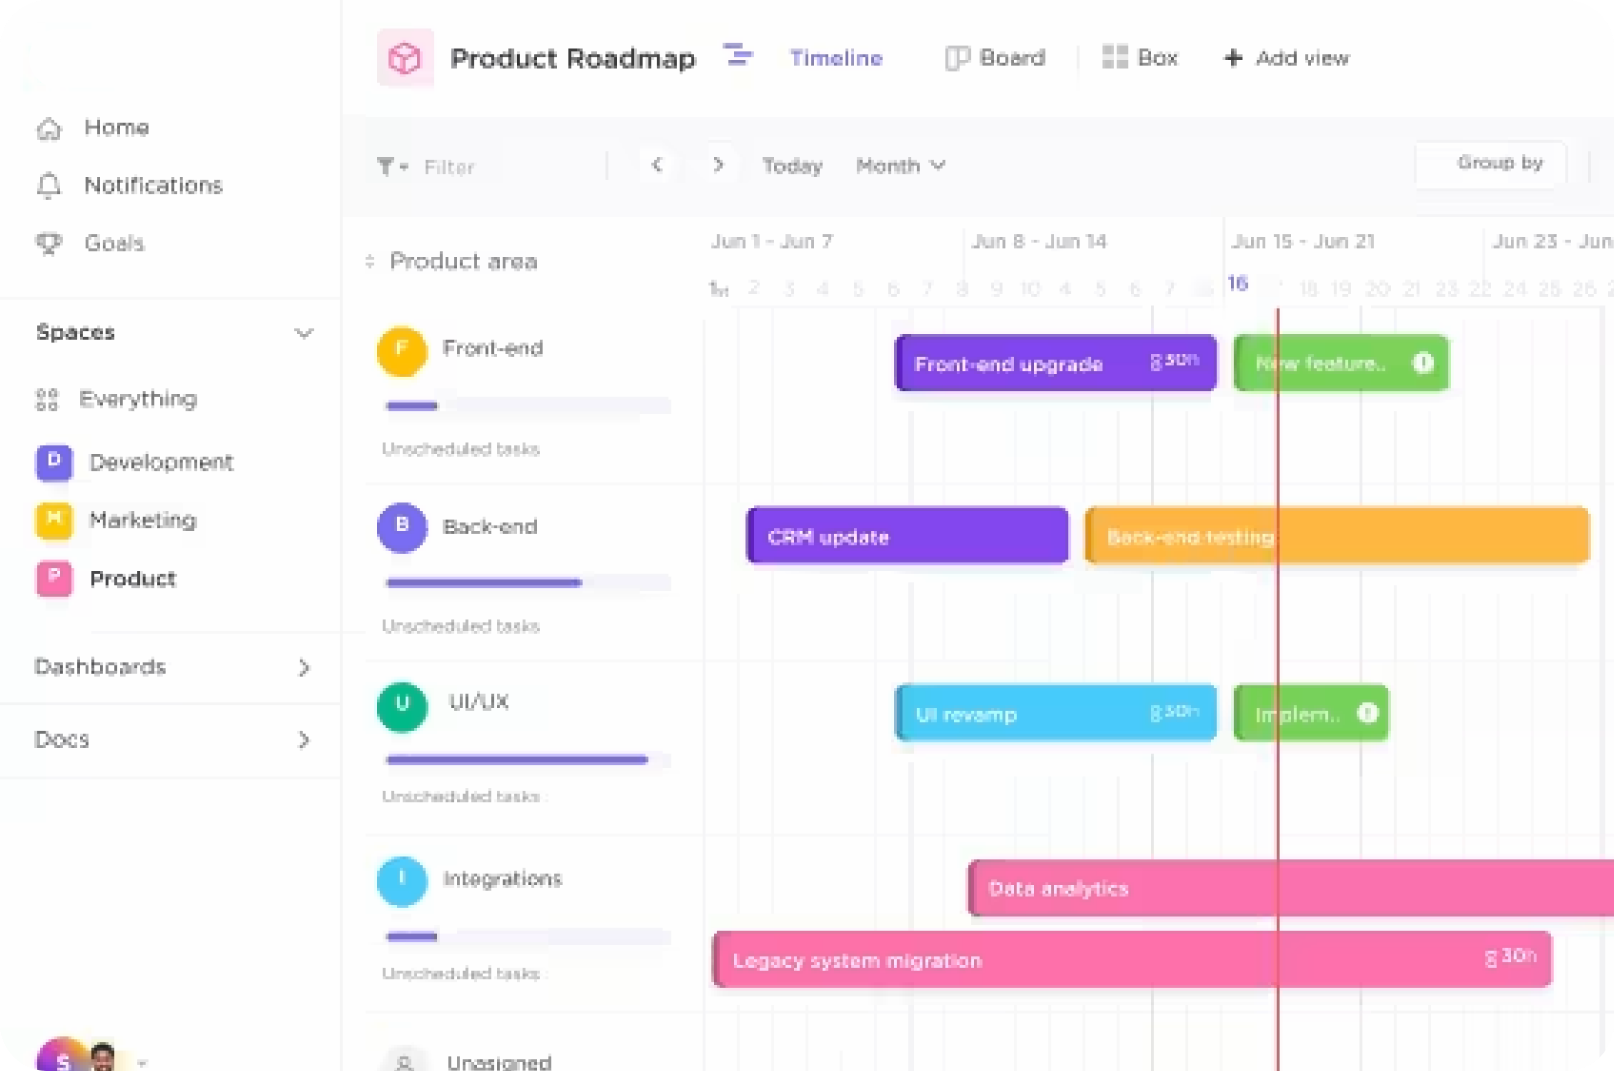Open the Notifications bell
Screen dimensions: 1614x1071
tap(49, 186)
